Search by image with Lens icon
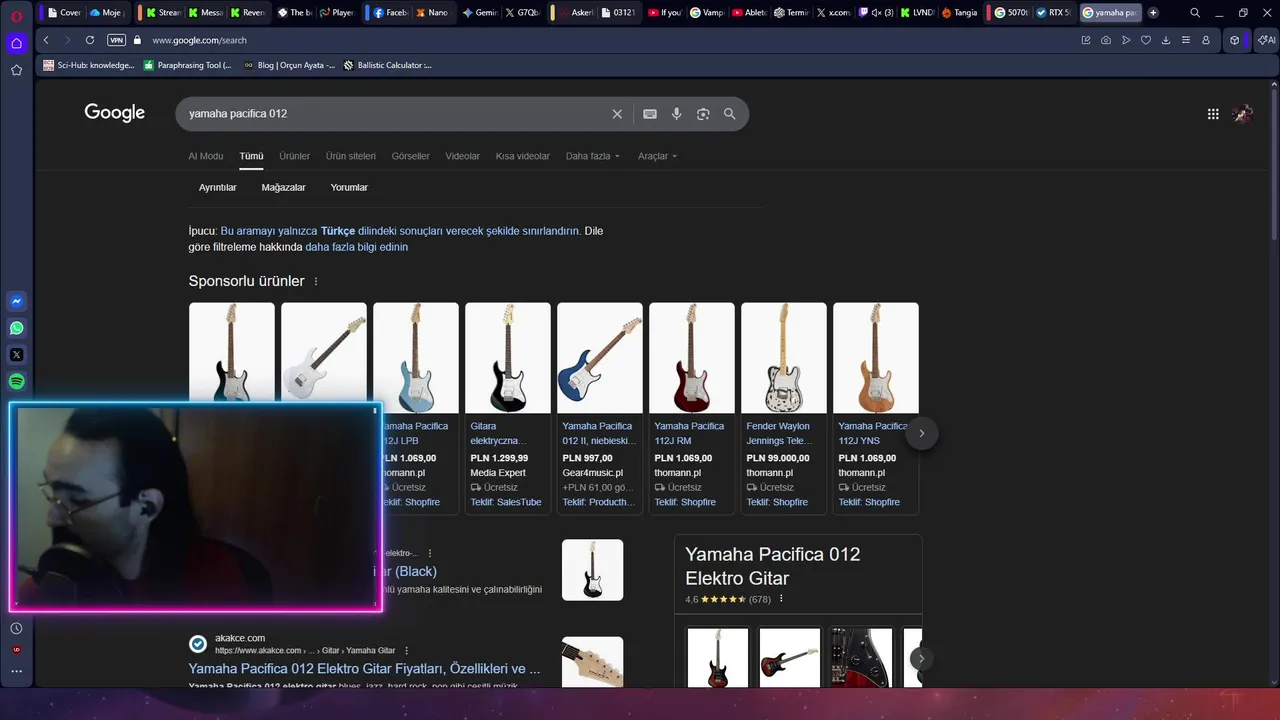Viewport: 1280px width, 720px height. coord(703,114)
